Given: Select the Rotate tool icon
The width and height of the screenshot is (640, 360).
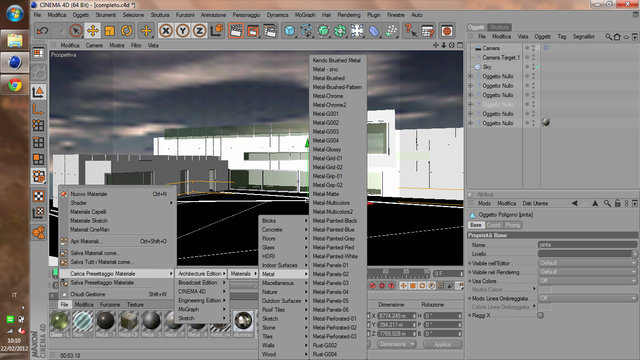Looking at the screenshot, I should click(x=127, y=31).
